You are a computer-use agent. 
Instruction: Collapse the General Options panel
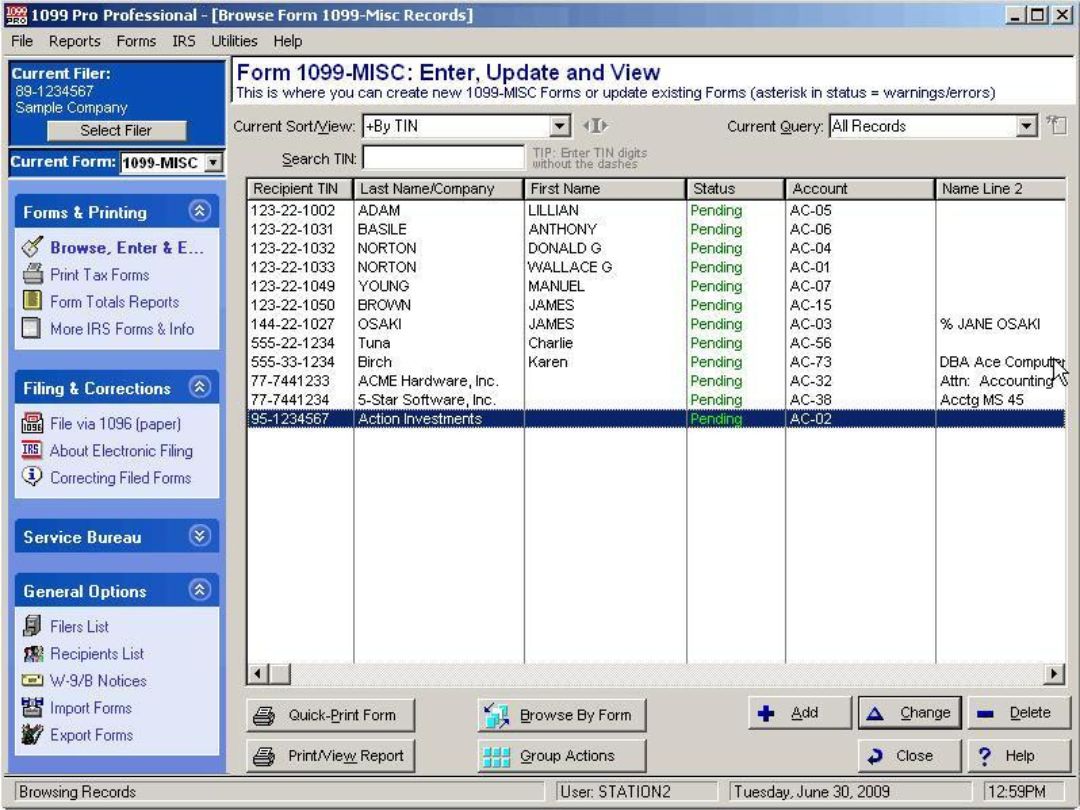point(200,590)
